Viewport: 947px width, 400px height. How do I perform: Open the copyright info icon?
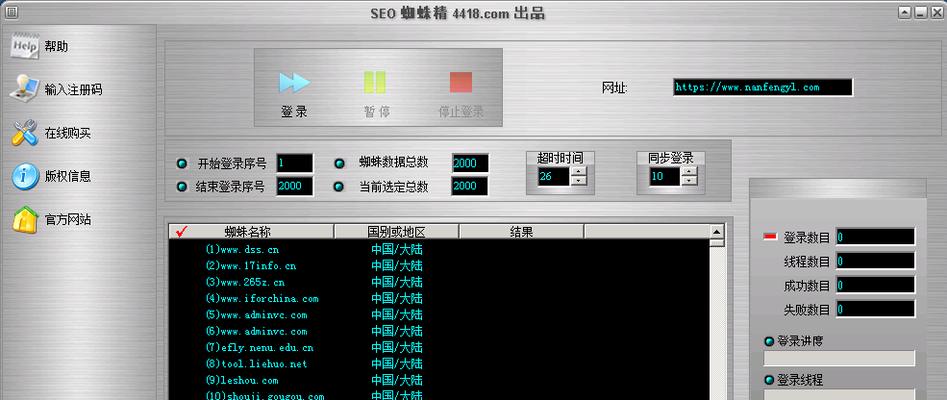(x=25, y=176)
